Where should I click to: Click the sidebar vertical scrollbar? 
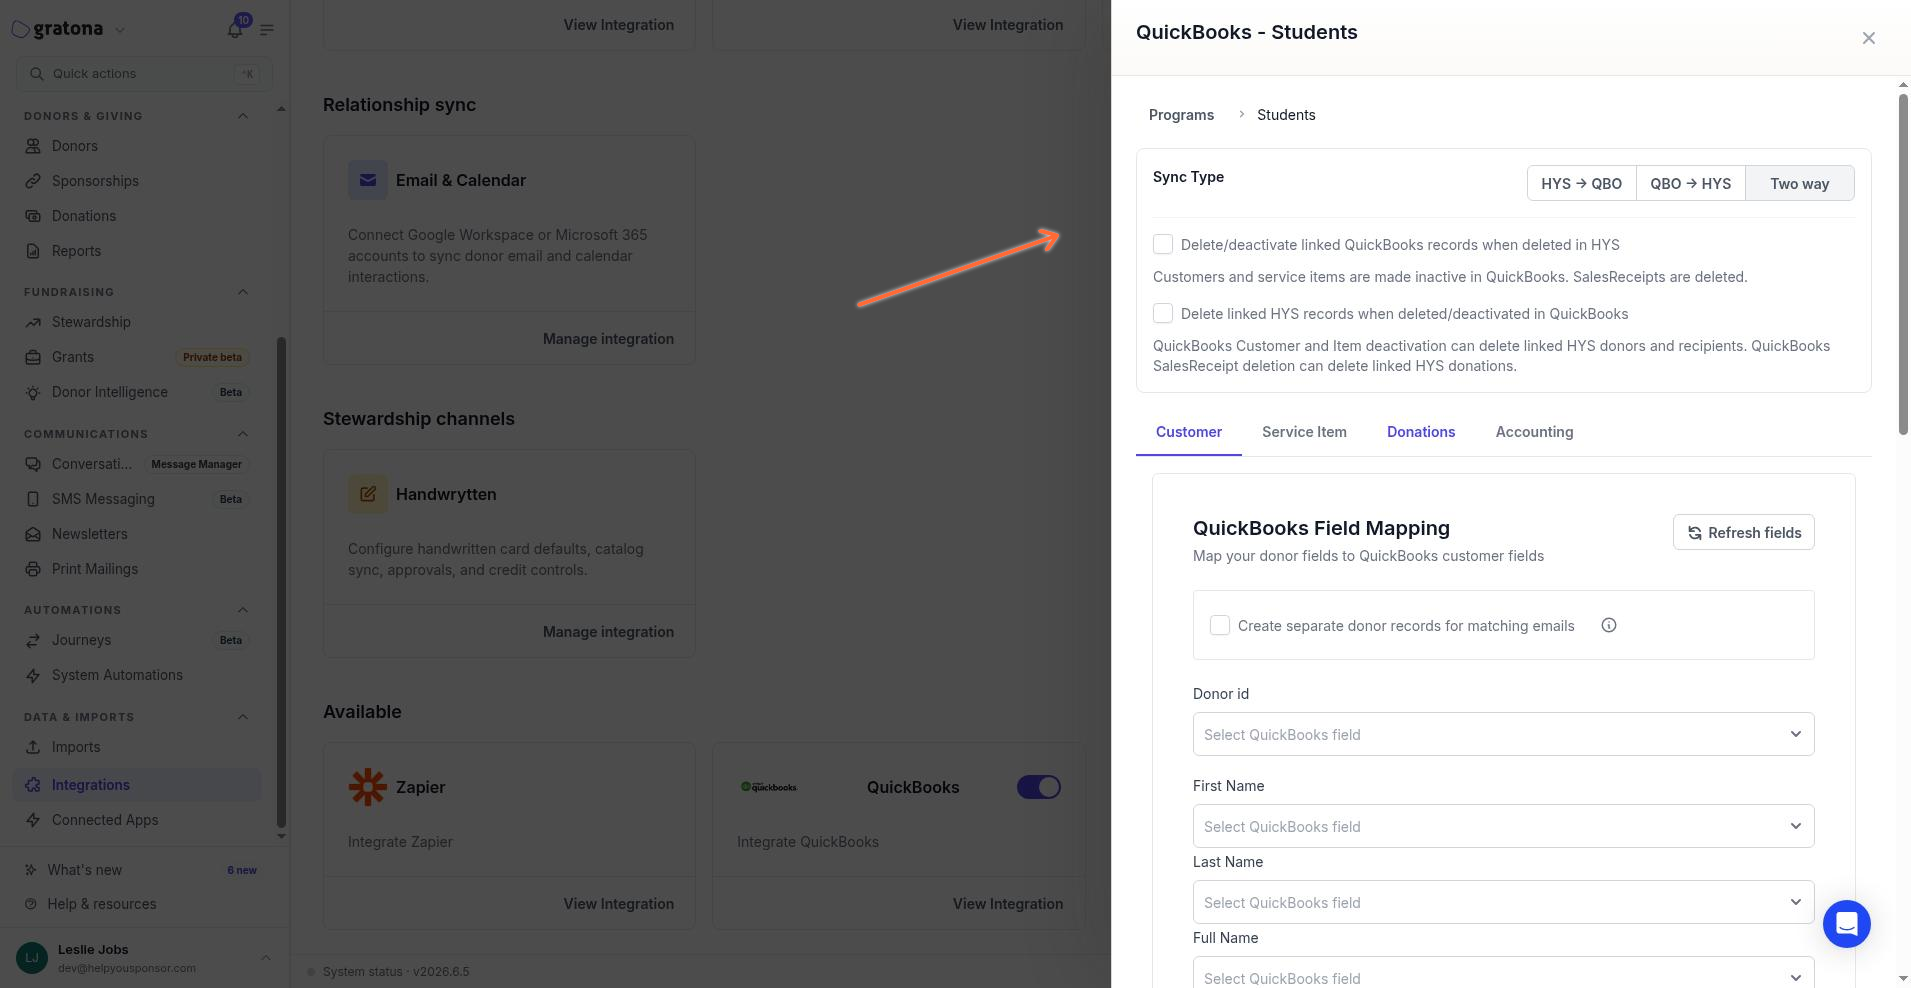281,583
